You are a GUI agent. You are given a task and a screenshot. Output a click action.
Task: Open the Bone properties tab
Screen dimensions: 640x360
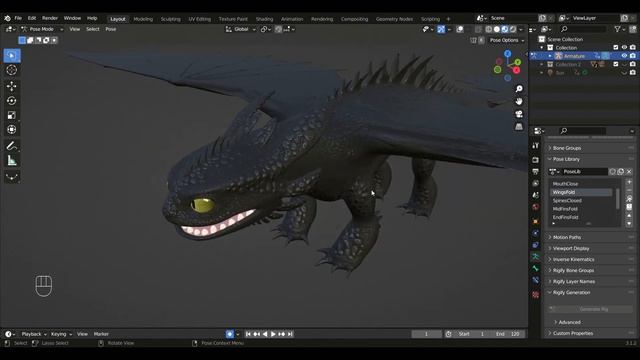click(536, 268)
